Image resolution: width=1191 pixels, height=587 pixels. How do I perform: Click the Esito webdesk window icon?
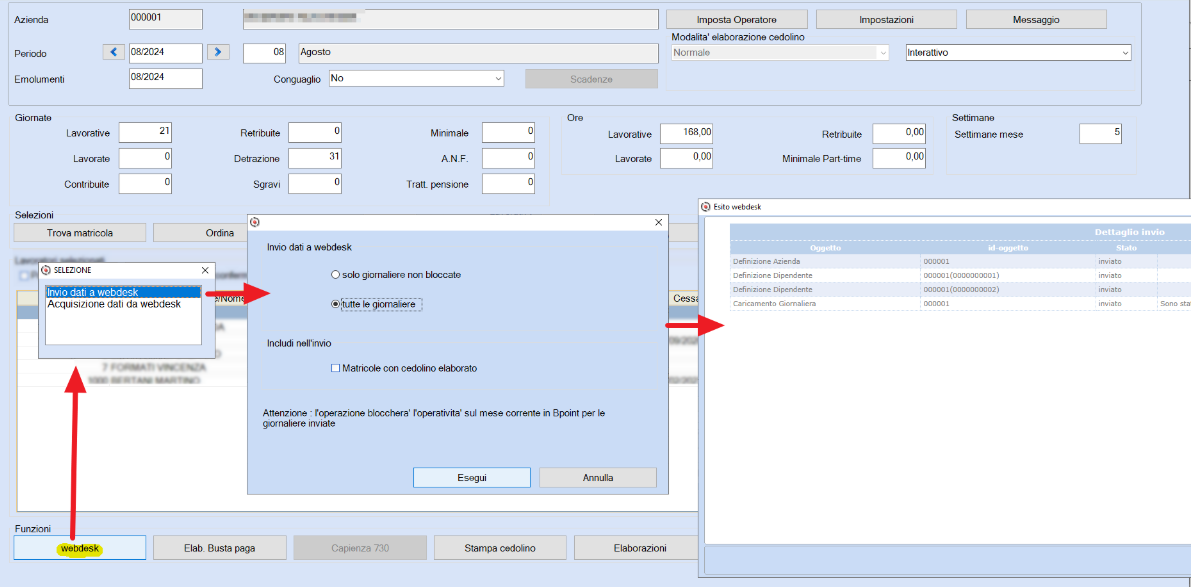tap(706, 206)
